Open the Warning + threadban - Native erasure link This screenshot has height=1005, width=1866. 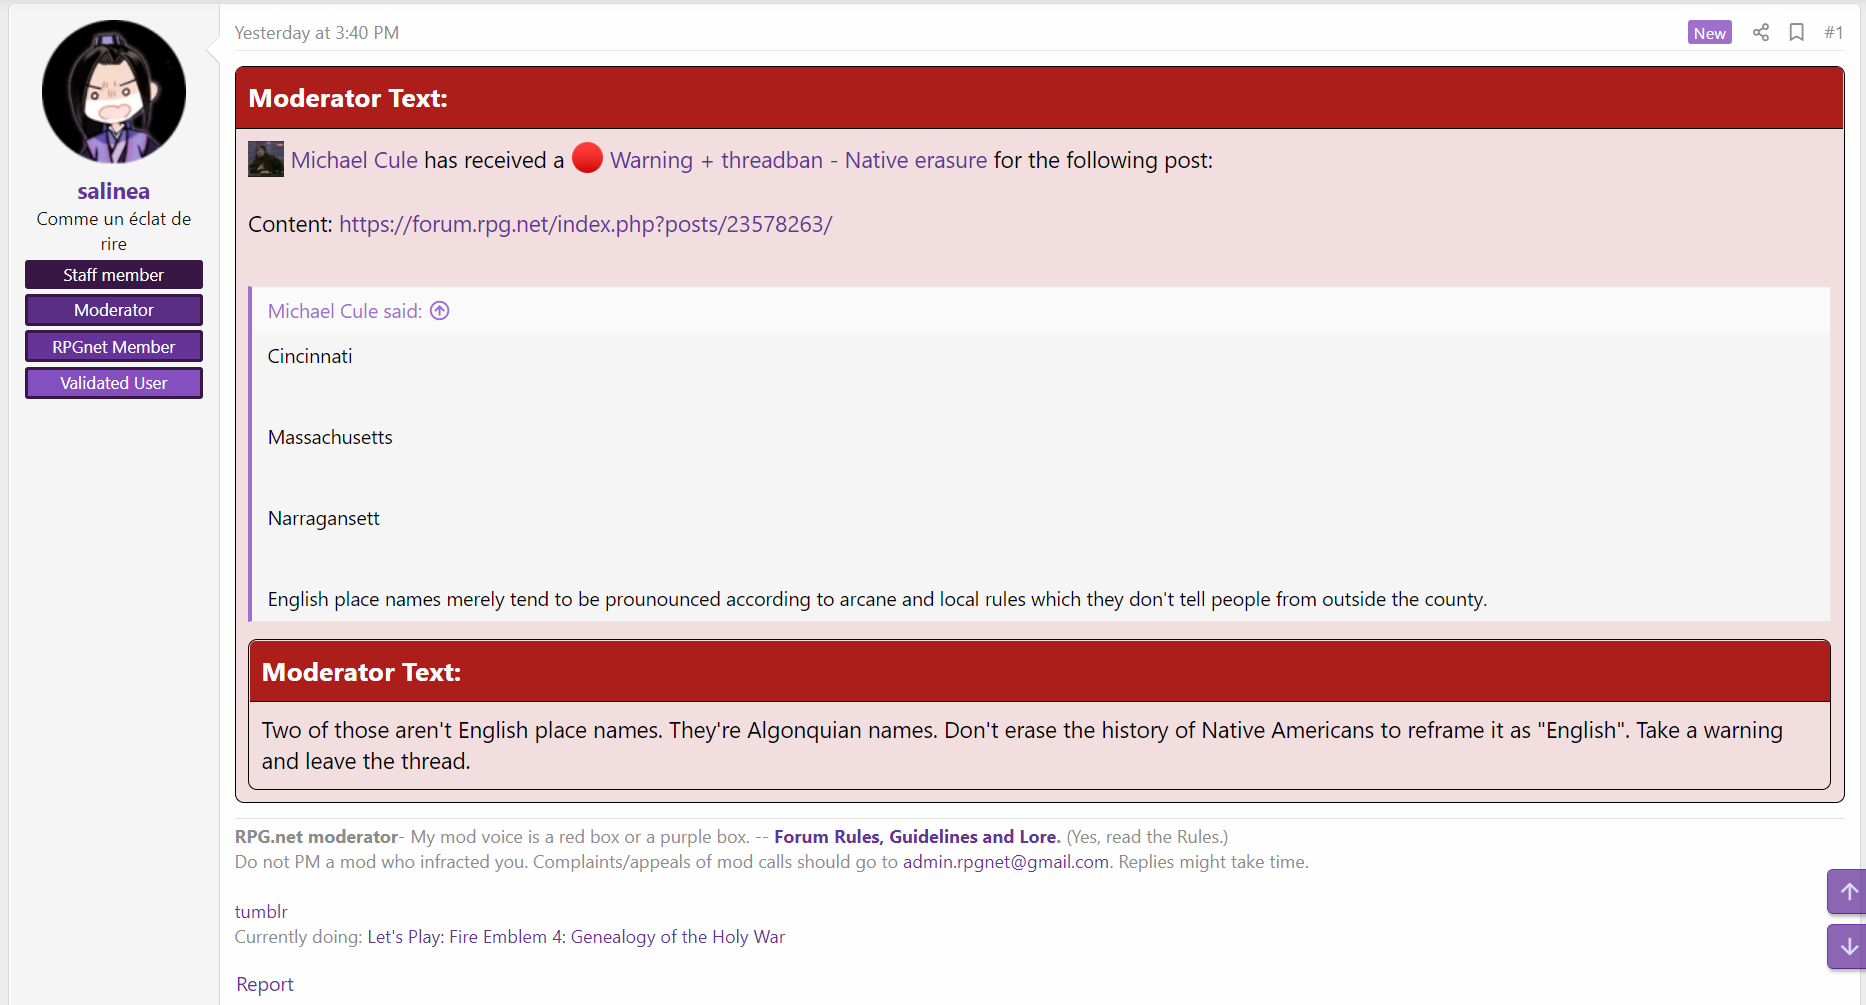coord(798,160)
